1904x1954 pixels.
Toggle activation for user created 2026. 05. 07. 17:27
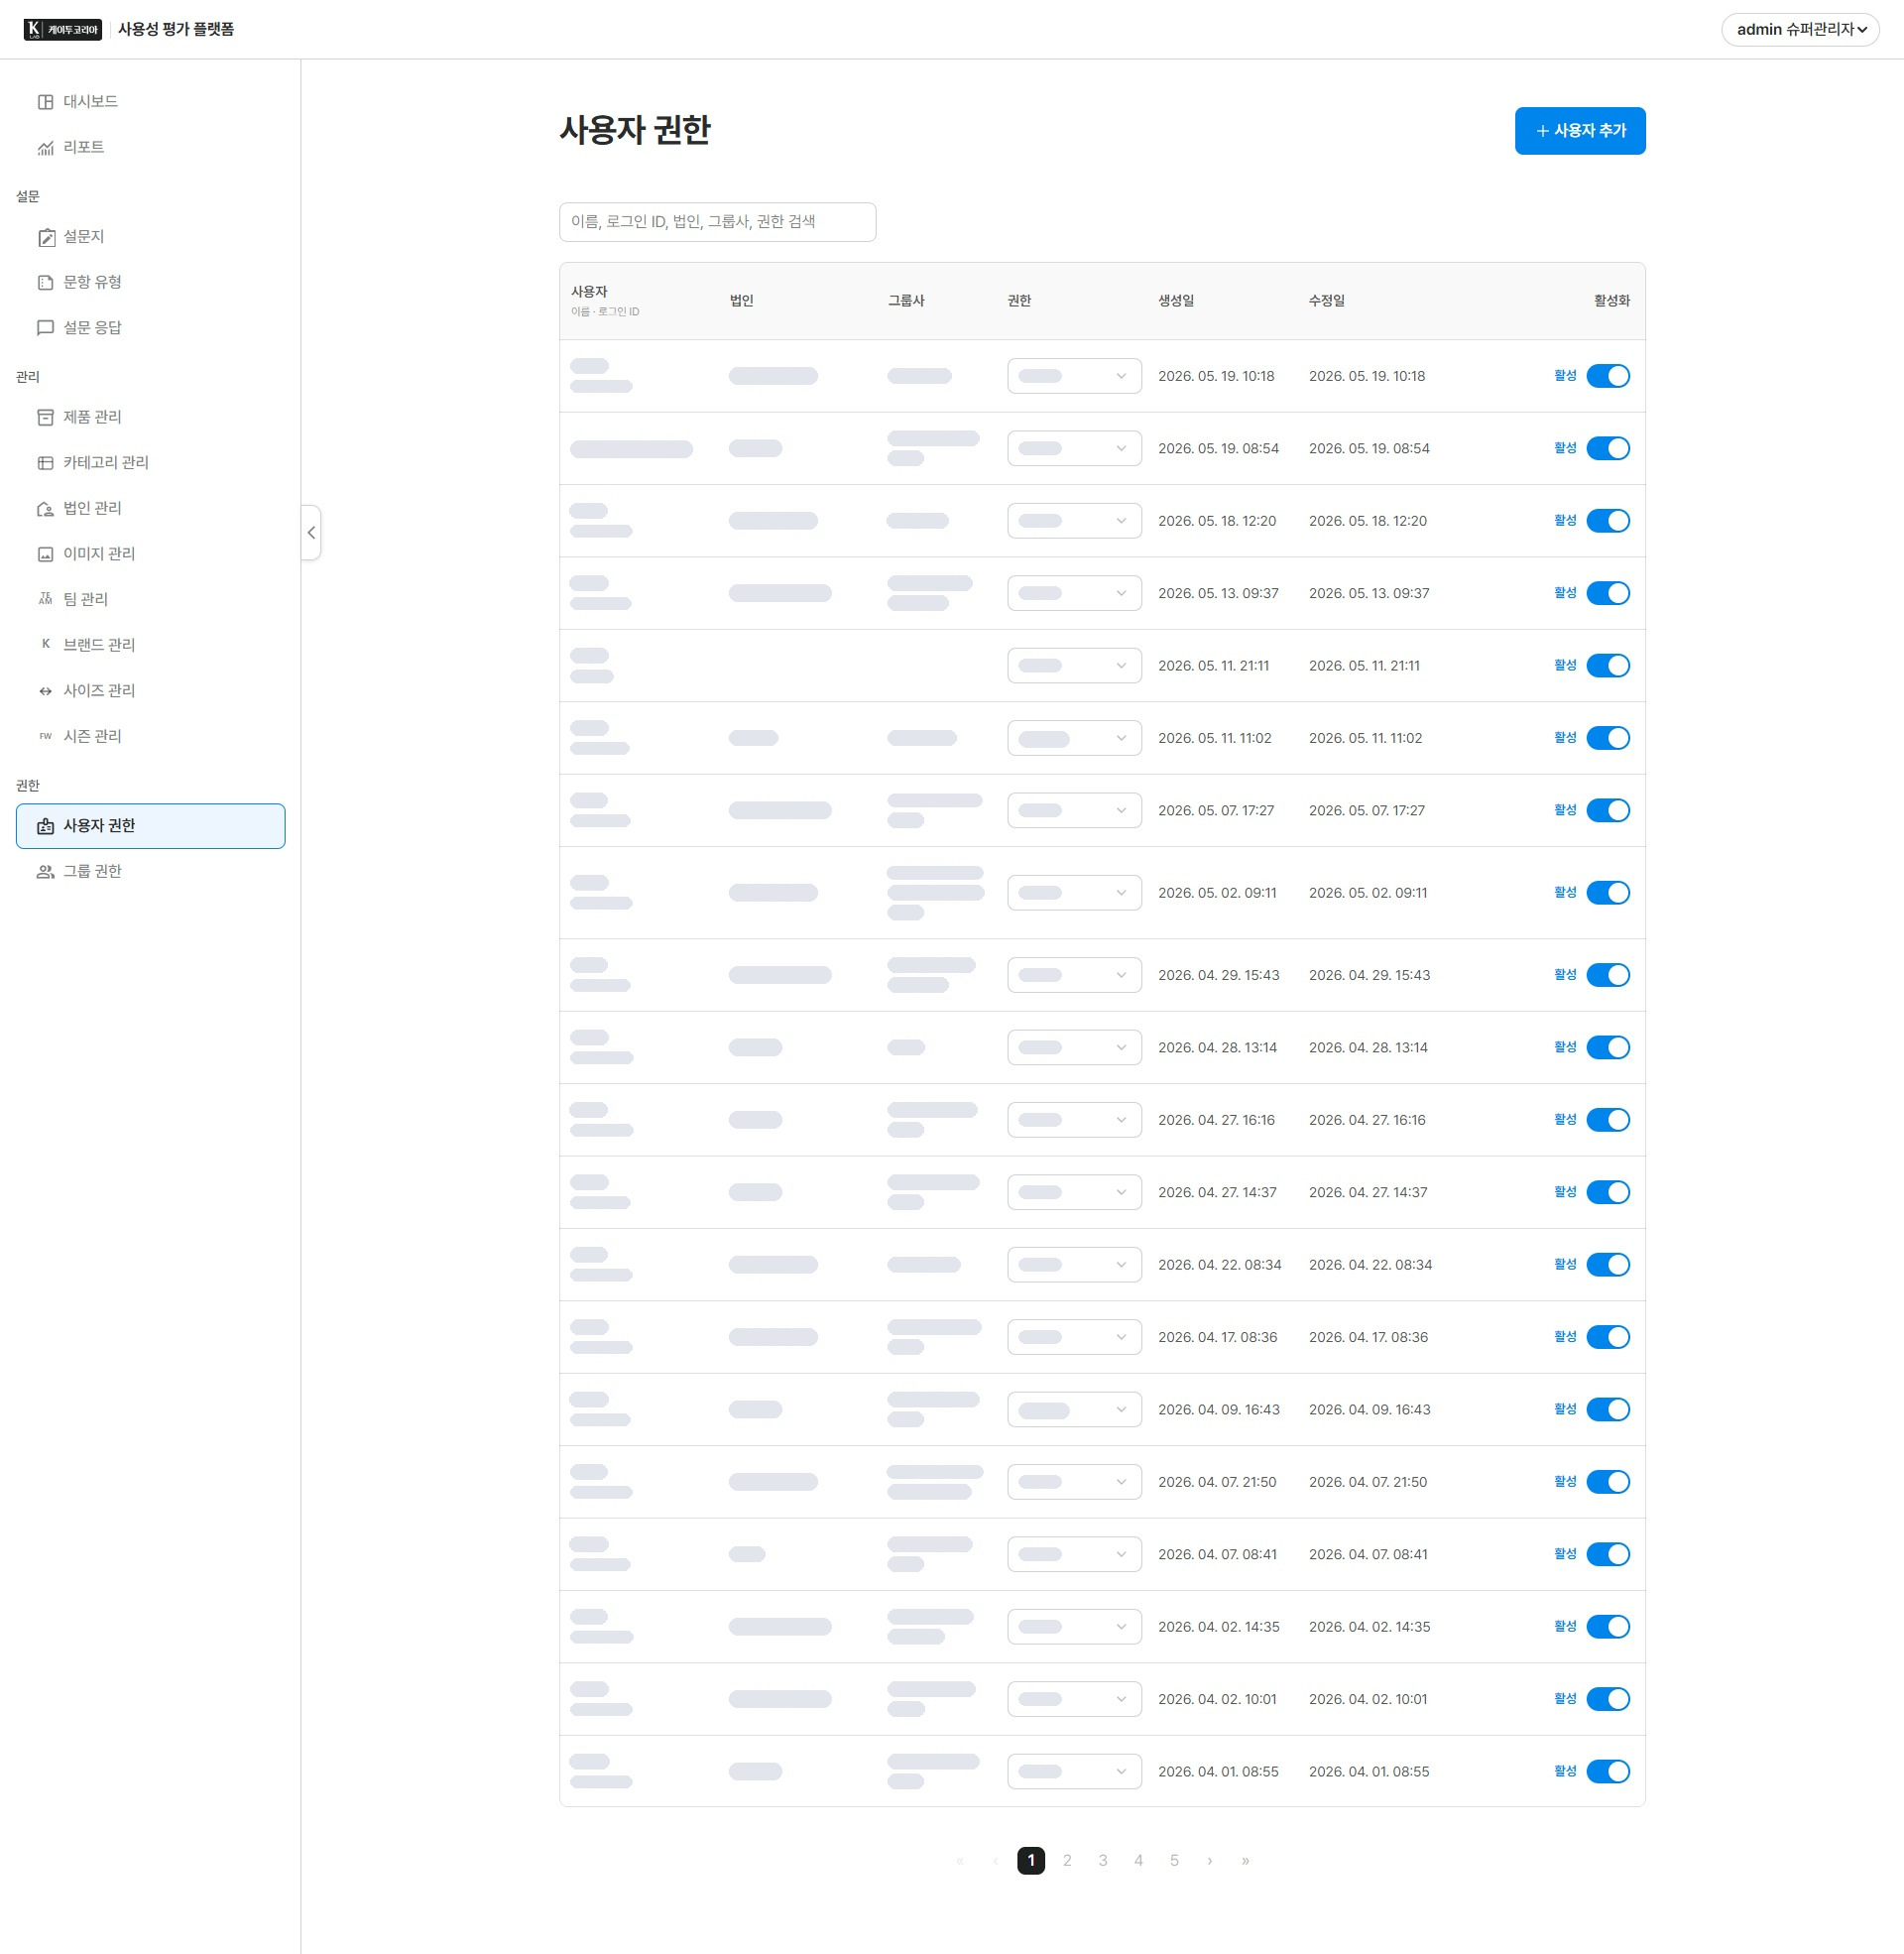[x=1608, y=811]
